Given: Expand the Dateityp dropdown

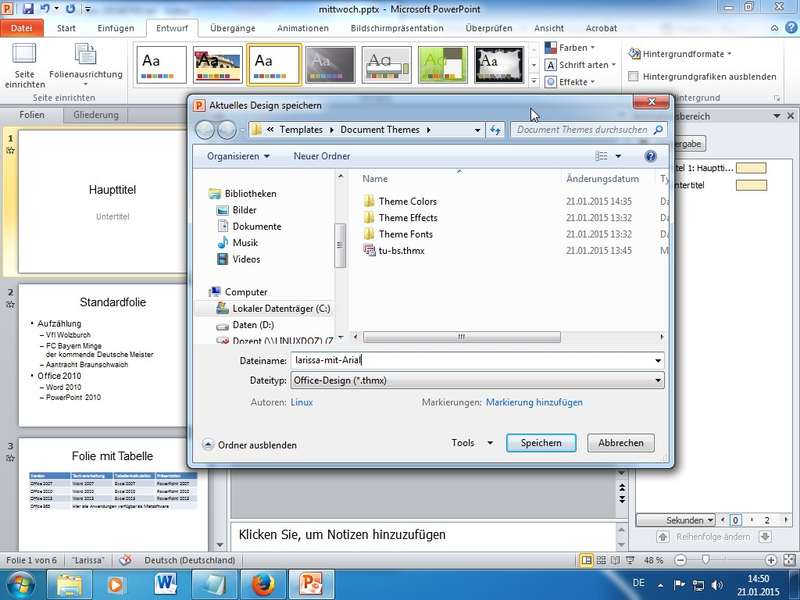Looking at the screenshot, I should 656,381.
